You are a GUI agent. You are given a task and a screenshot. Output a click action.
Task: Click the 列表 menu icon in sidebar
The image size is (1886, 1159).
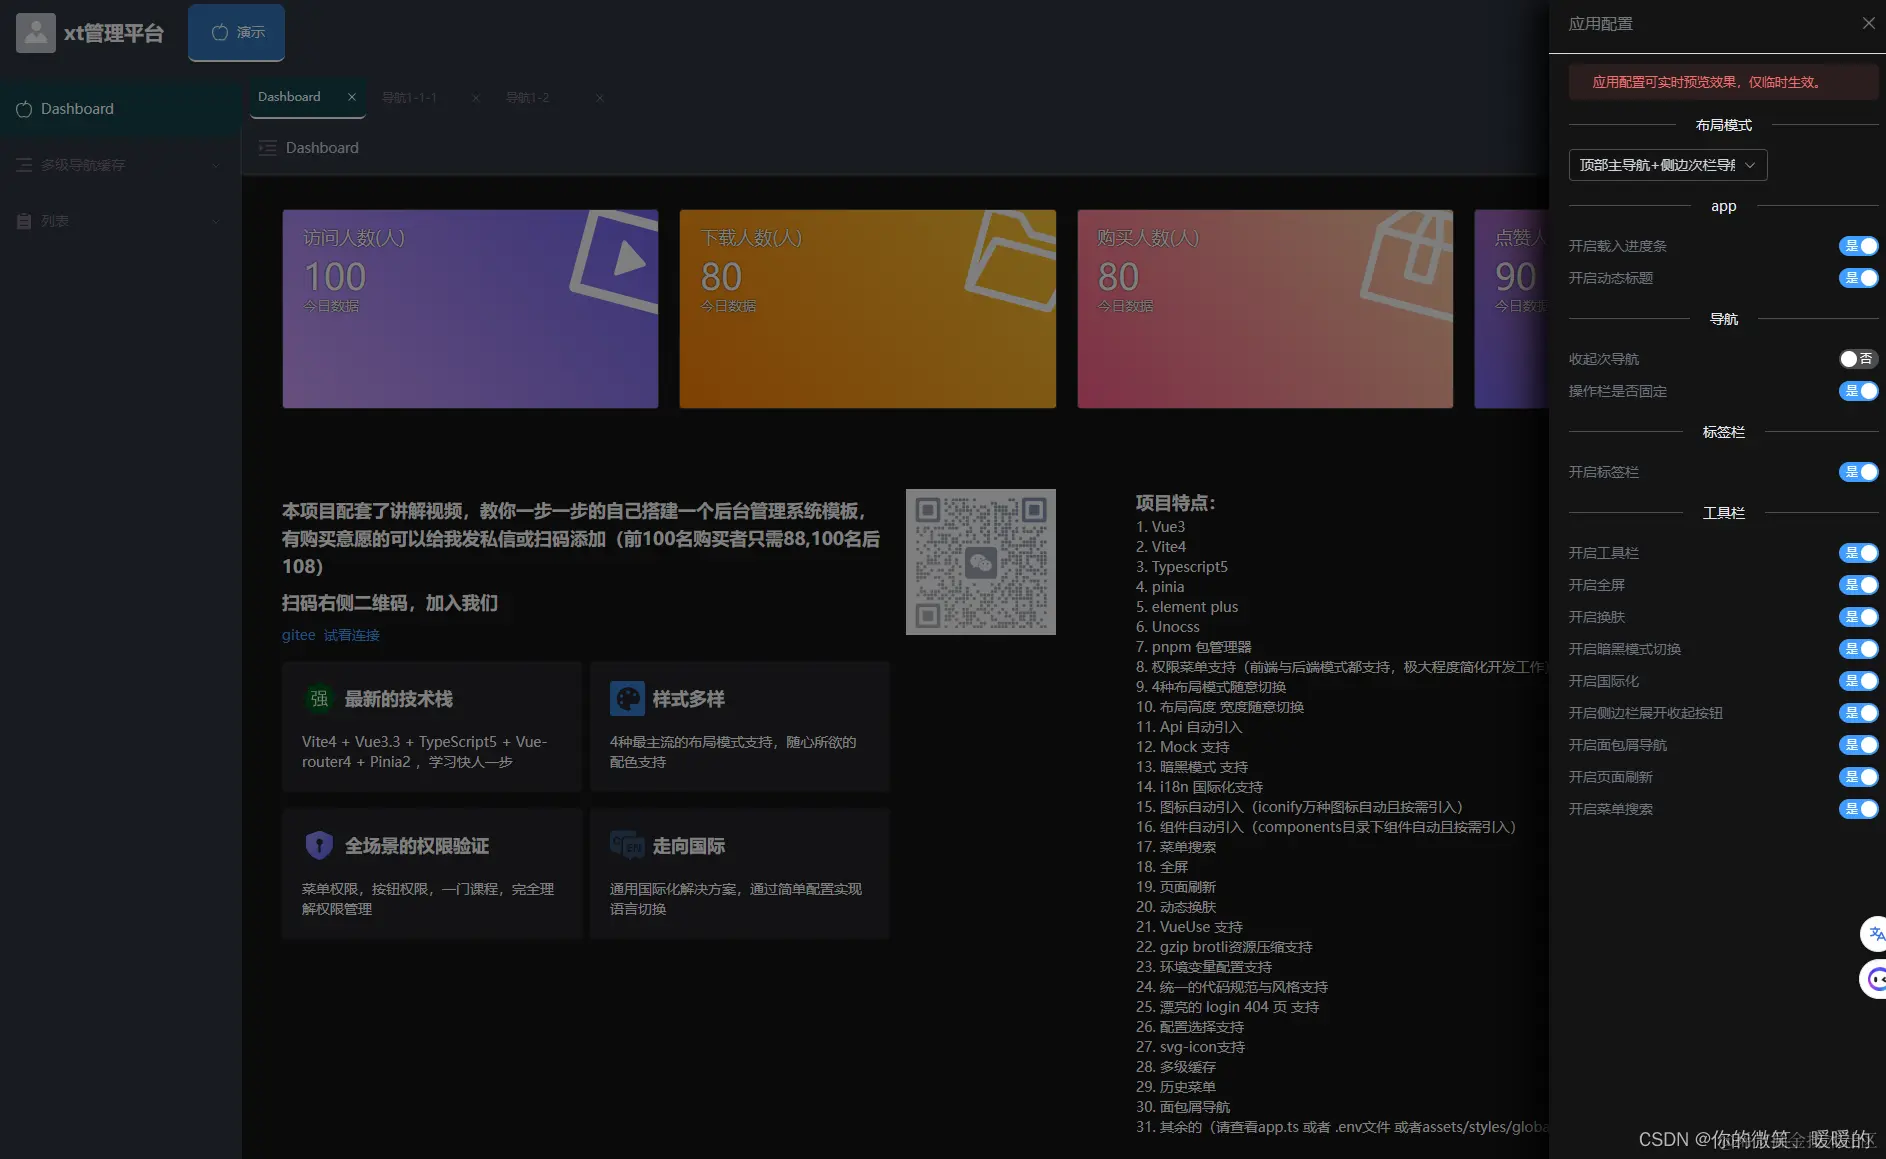click(x=24, y=221)
